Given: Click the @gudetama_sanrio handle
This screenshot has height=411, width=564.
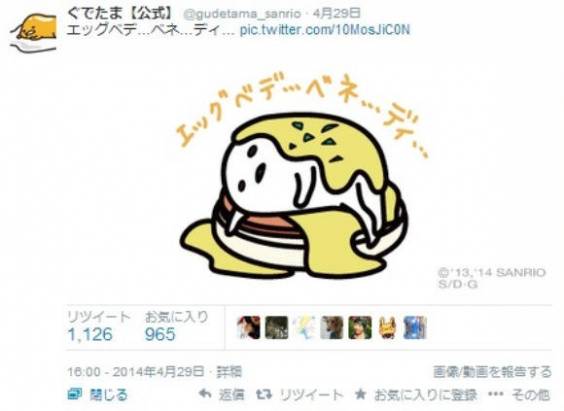Looking at the screenshot, I should 242,14.
